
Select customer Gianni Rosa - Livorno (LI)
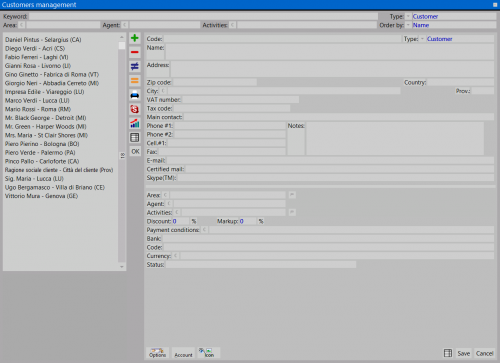[38, 66]
